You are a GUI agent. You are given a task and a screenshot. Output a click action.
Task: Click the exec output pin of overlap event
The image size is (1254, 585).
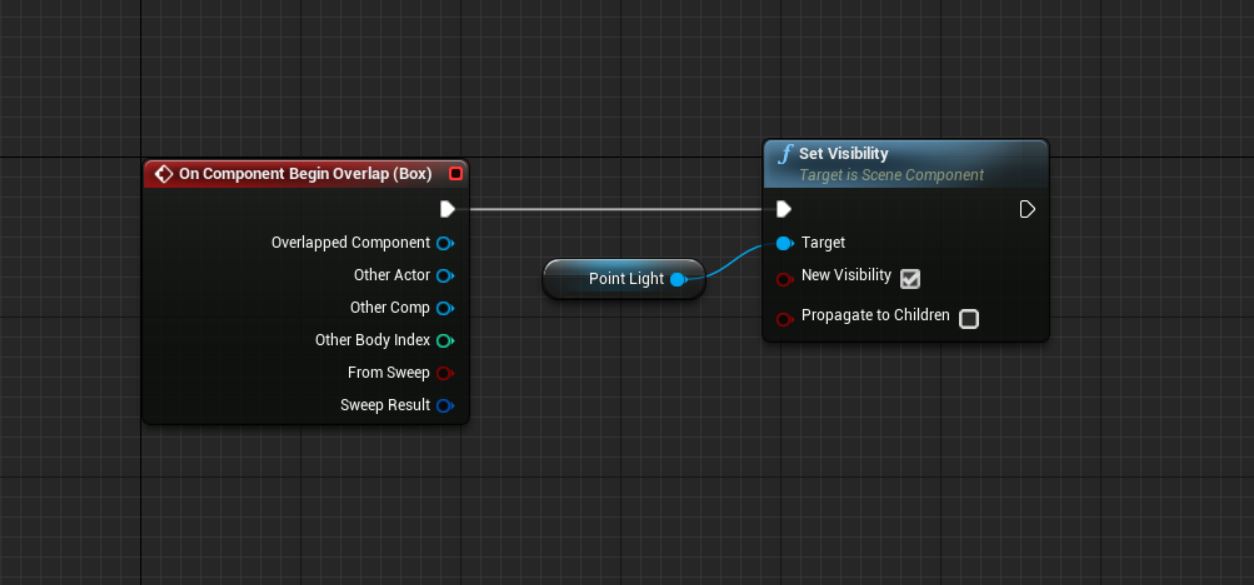[x=448, y=209]
